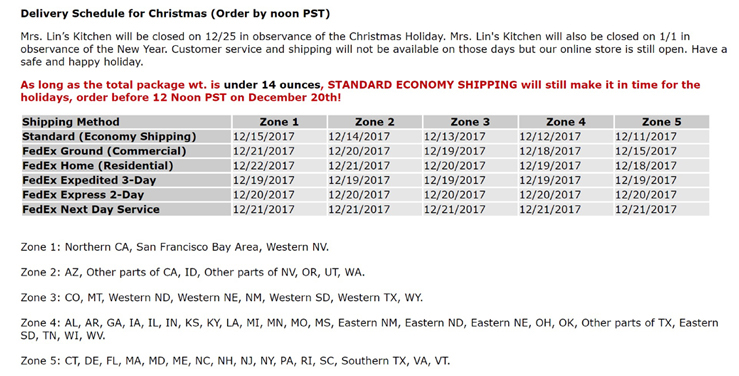Click the Delivery Schedule for Christmas heading

pos(175,14)
